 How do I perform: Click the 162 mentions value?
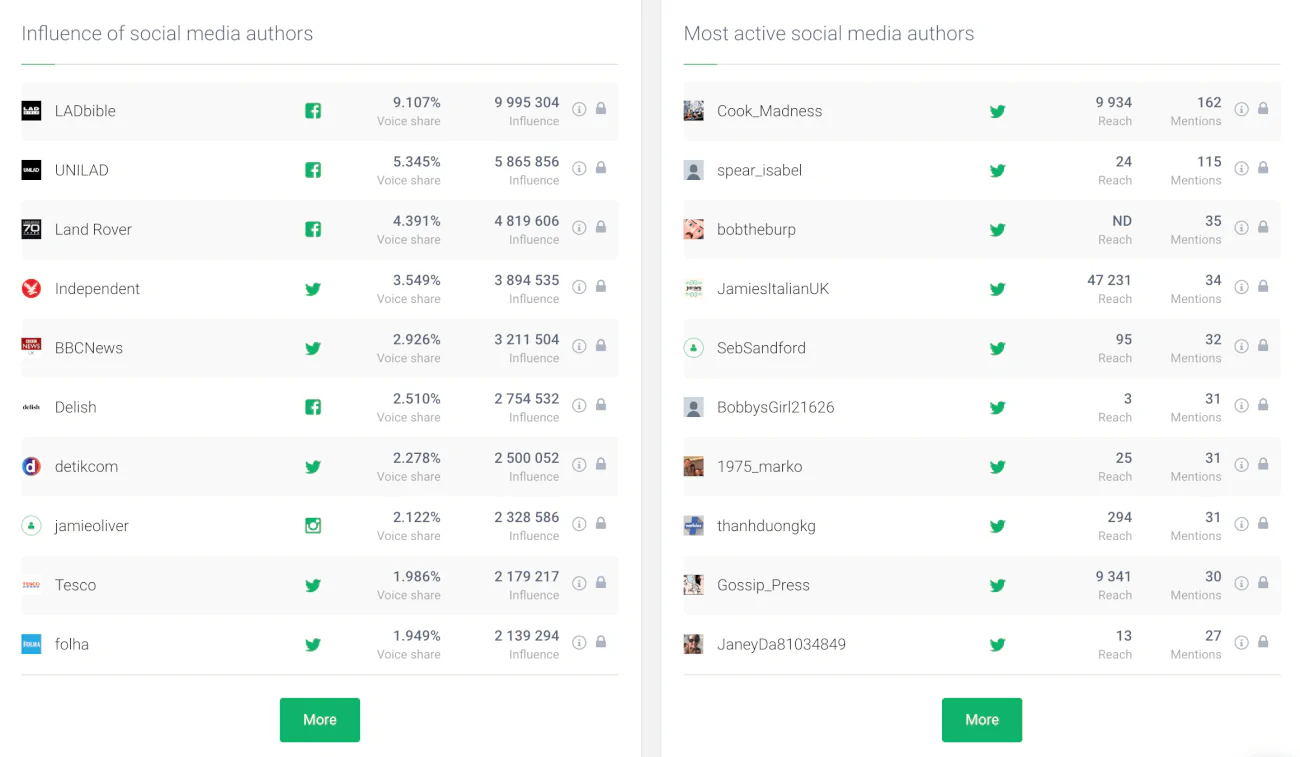(x=1209, y=102)
